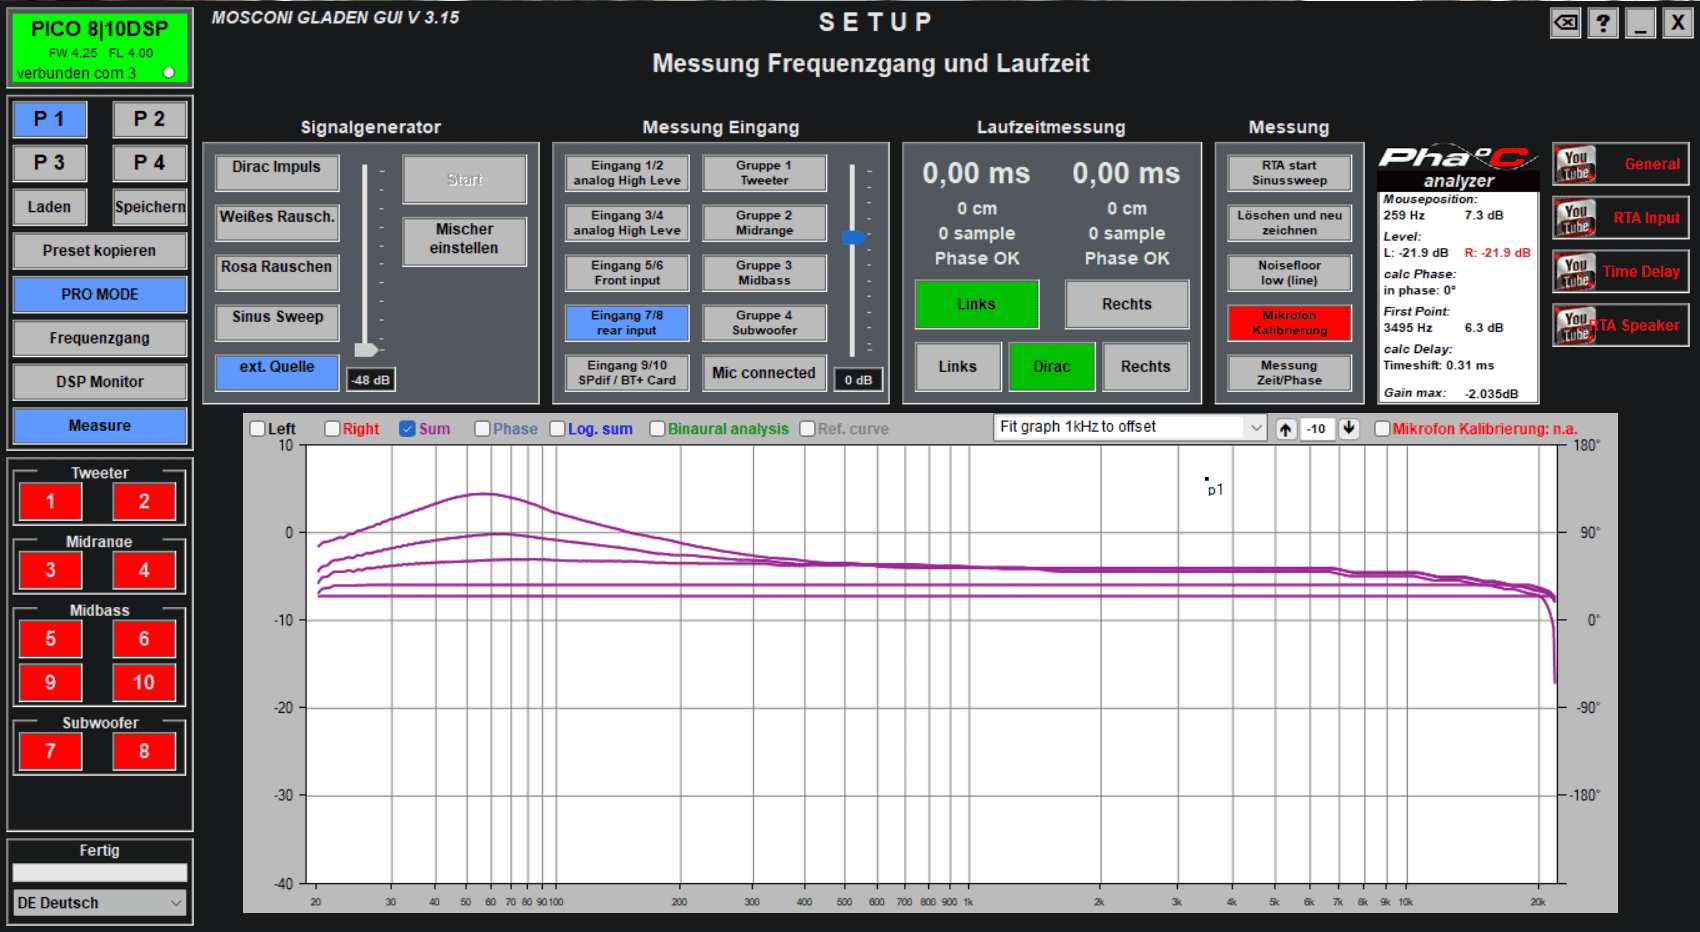Screen dimensions: 1700x932
Task: Click the offset value field showing -10
Action: click(x=1317, y=429)
